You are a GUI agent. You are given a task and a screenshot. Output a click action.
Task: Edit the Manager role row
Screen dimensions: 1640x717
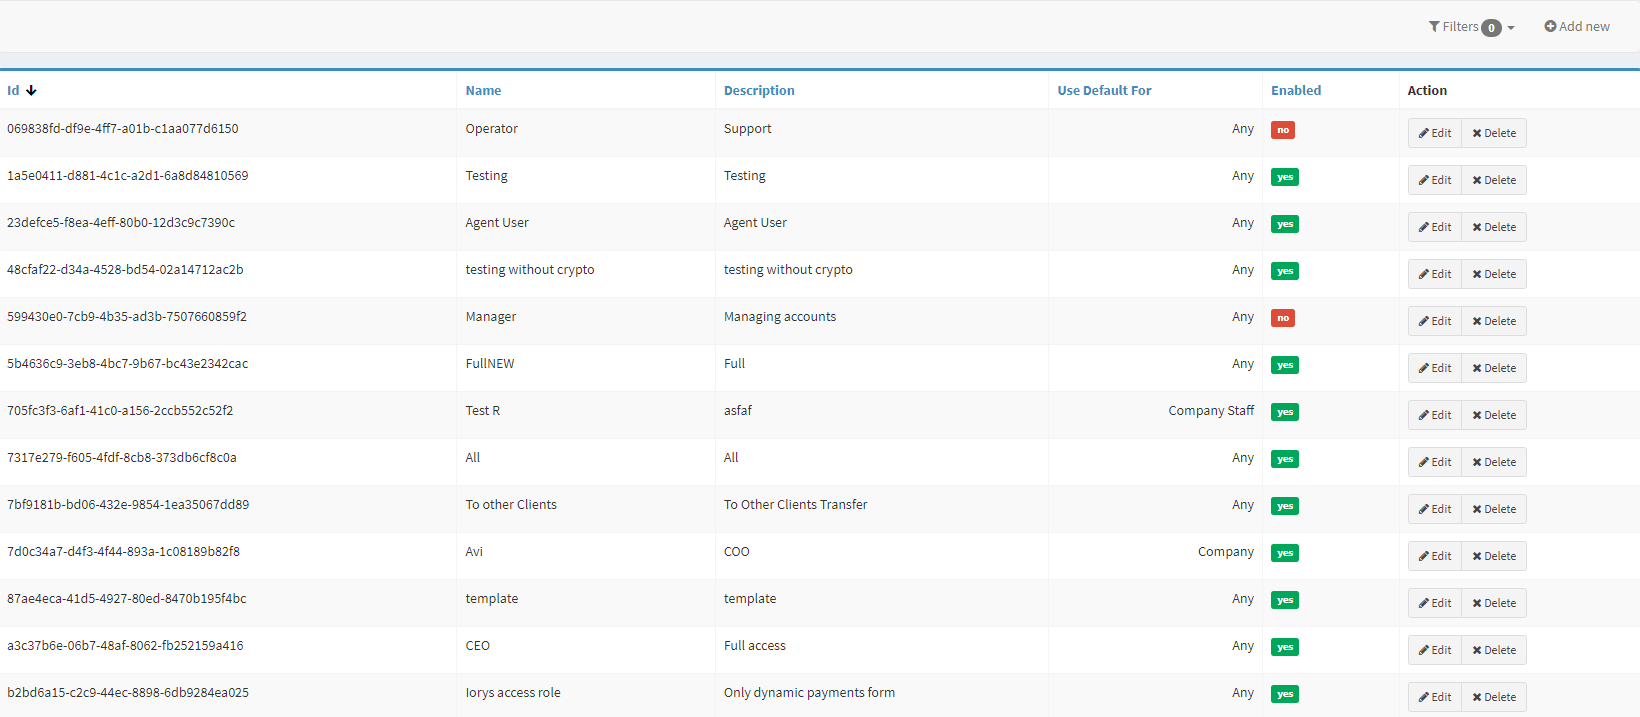[x=1435, y=321]
